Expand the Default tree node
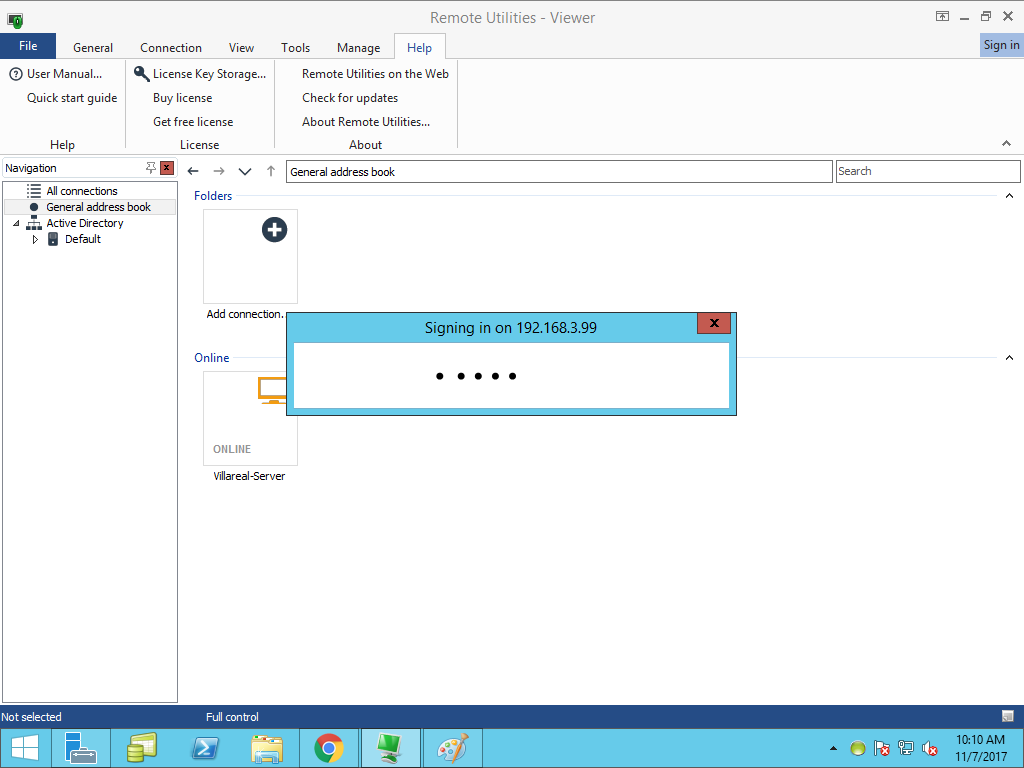 [35, 239]
